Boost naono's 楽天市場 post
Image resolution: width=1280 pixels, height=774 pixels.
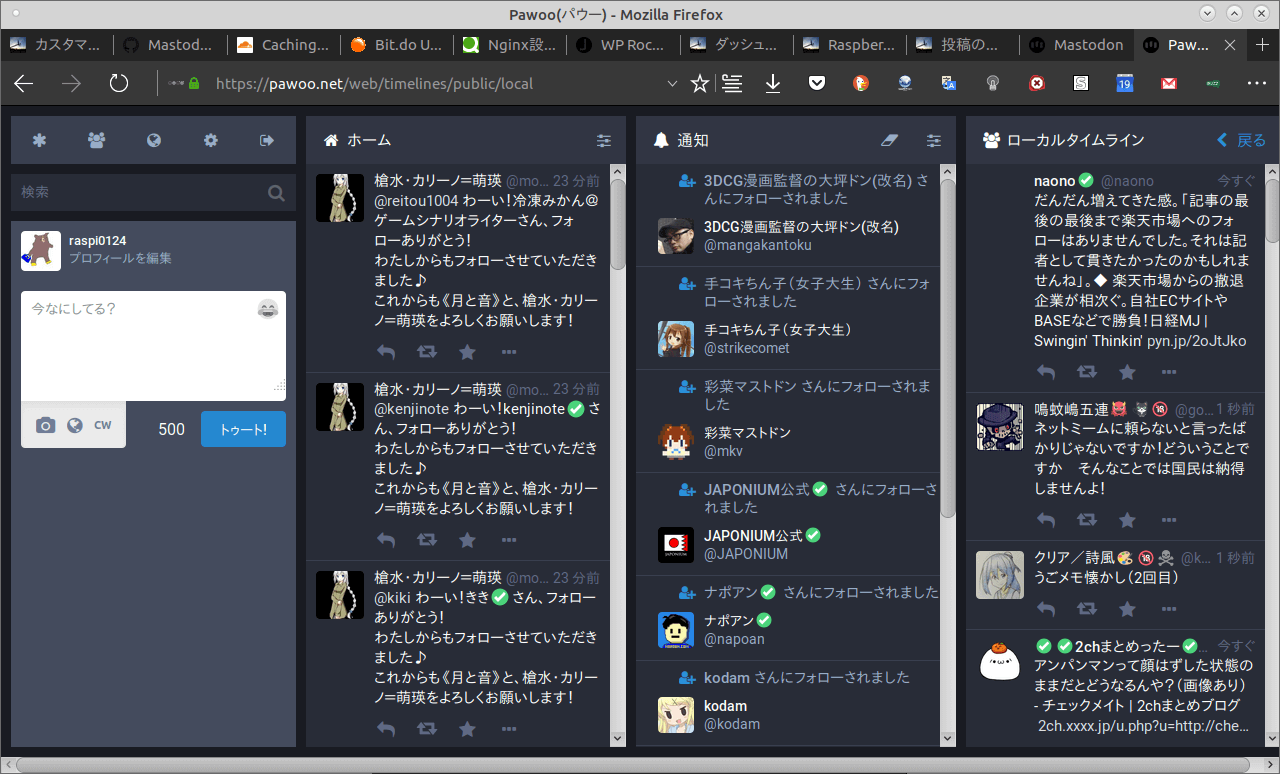1087,372
